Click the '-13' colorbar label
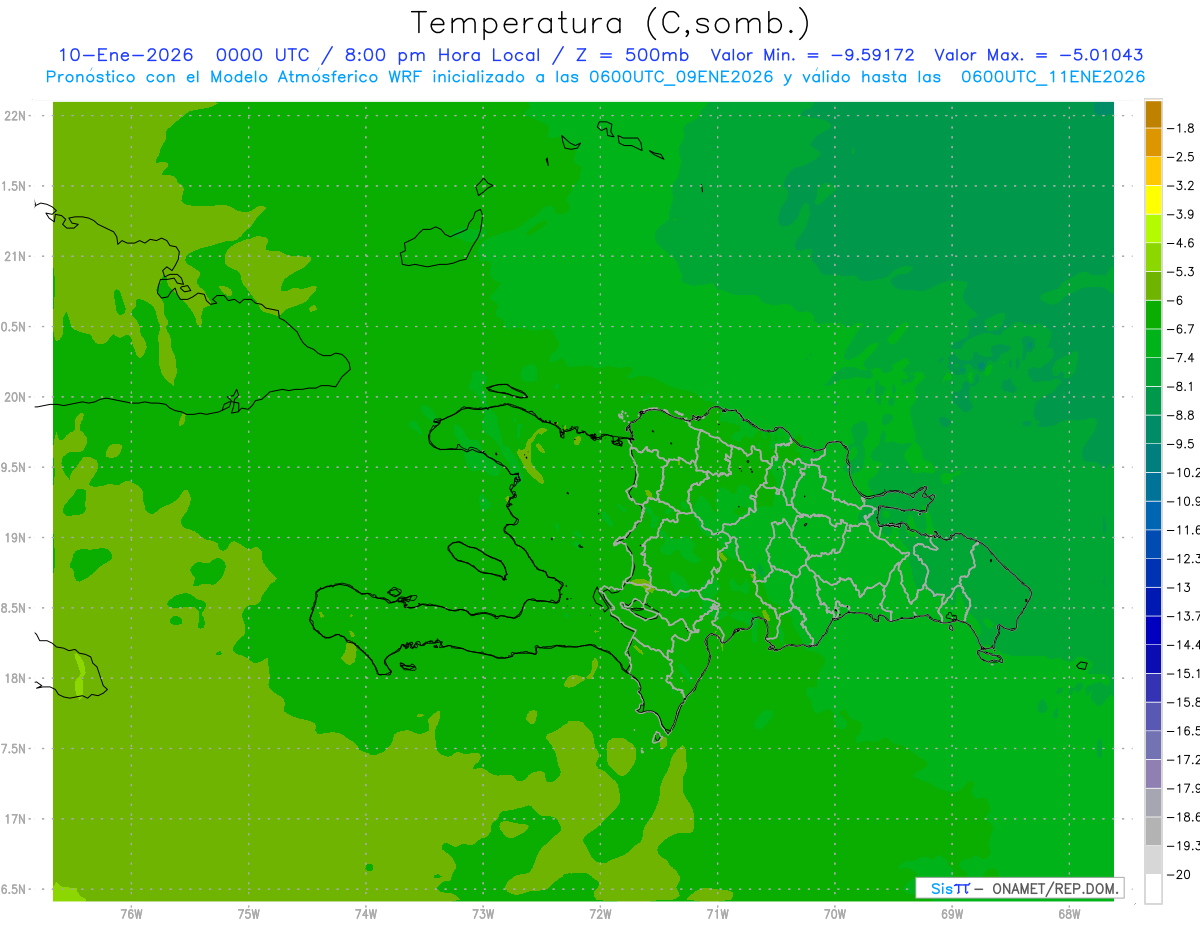 click(1179, 587)
